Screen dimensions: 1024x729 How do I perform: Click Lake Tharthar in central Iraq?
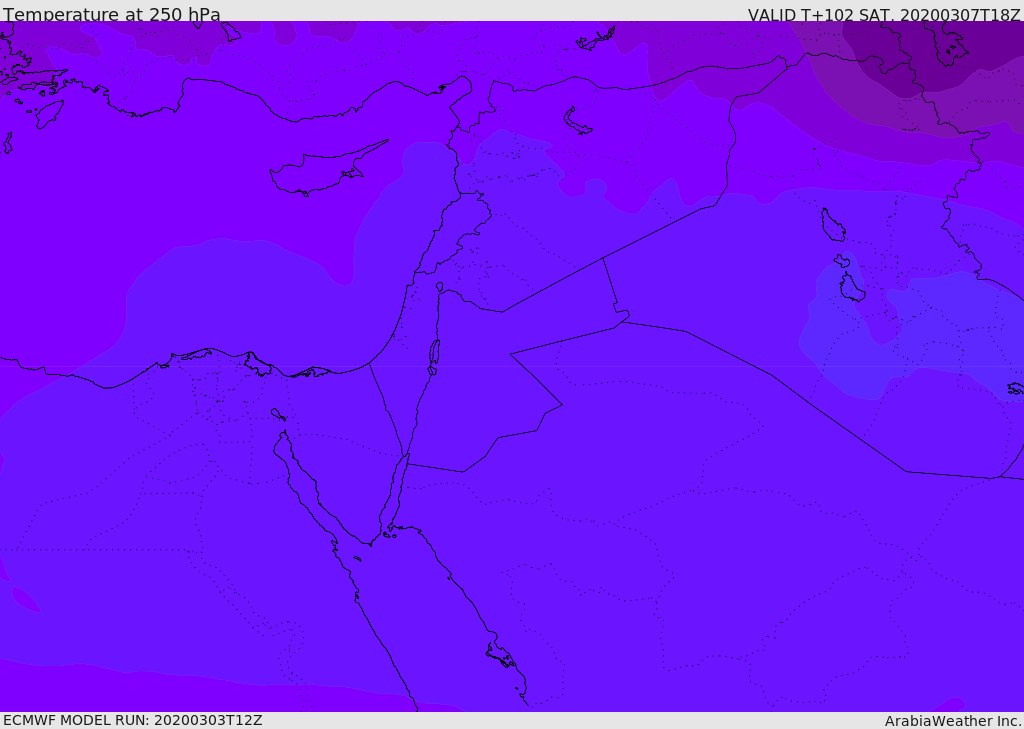[x=832, y=224]
